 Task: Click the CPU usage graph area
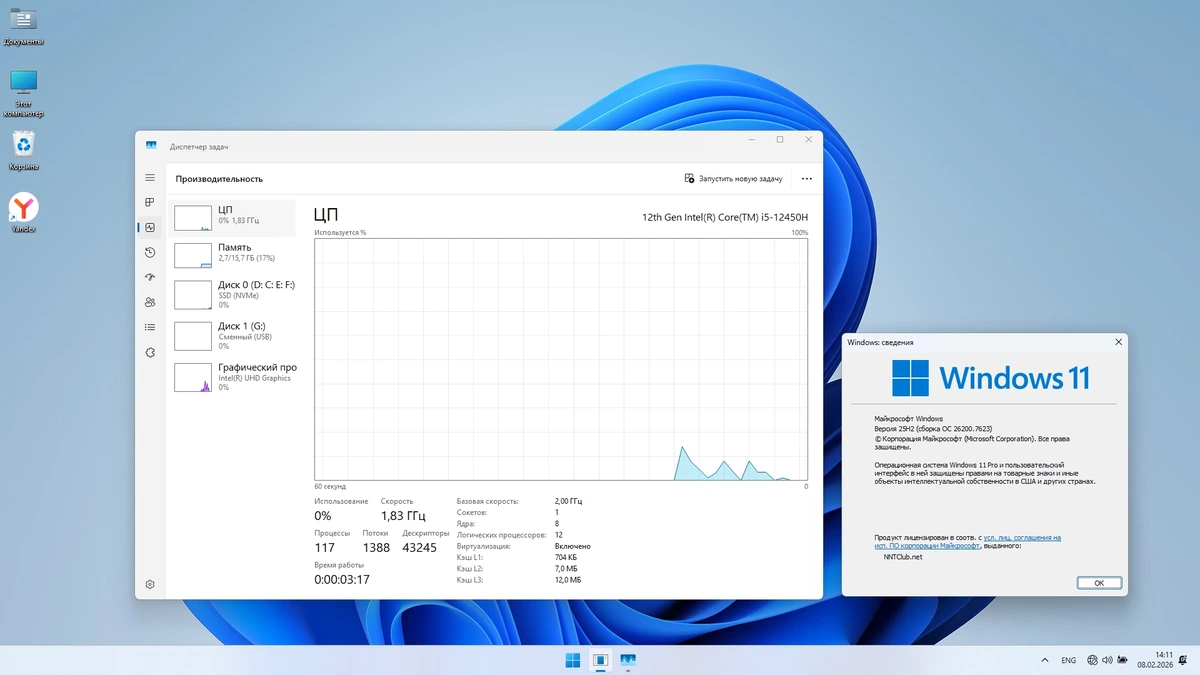tap(561, 359)
